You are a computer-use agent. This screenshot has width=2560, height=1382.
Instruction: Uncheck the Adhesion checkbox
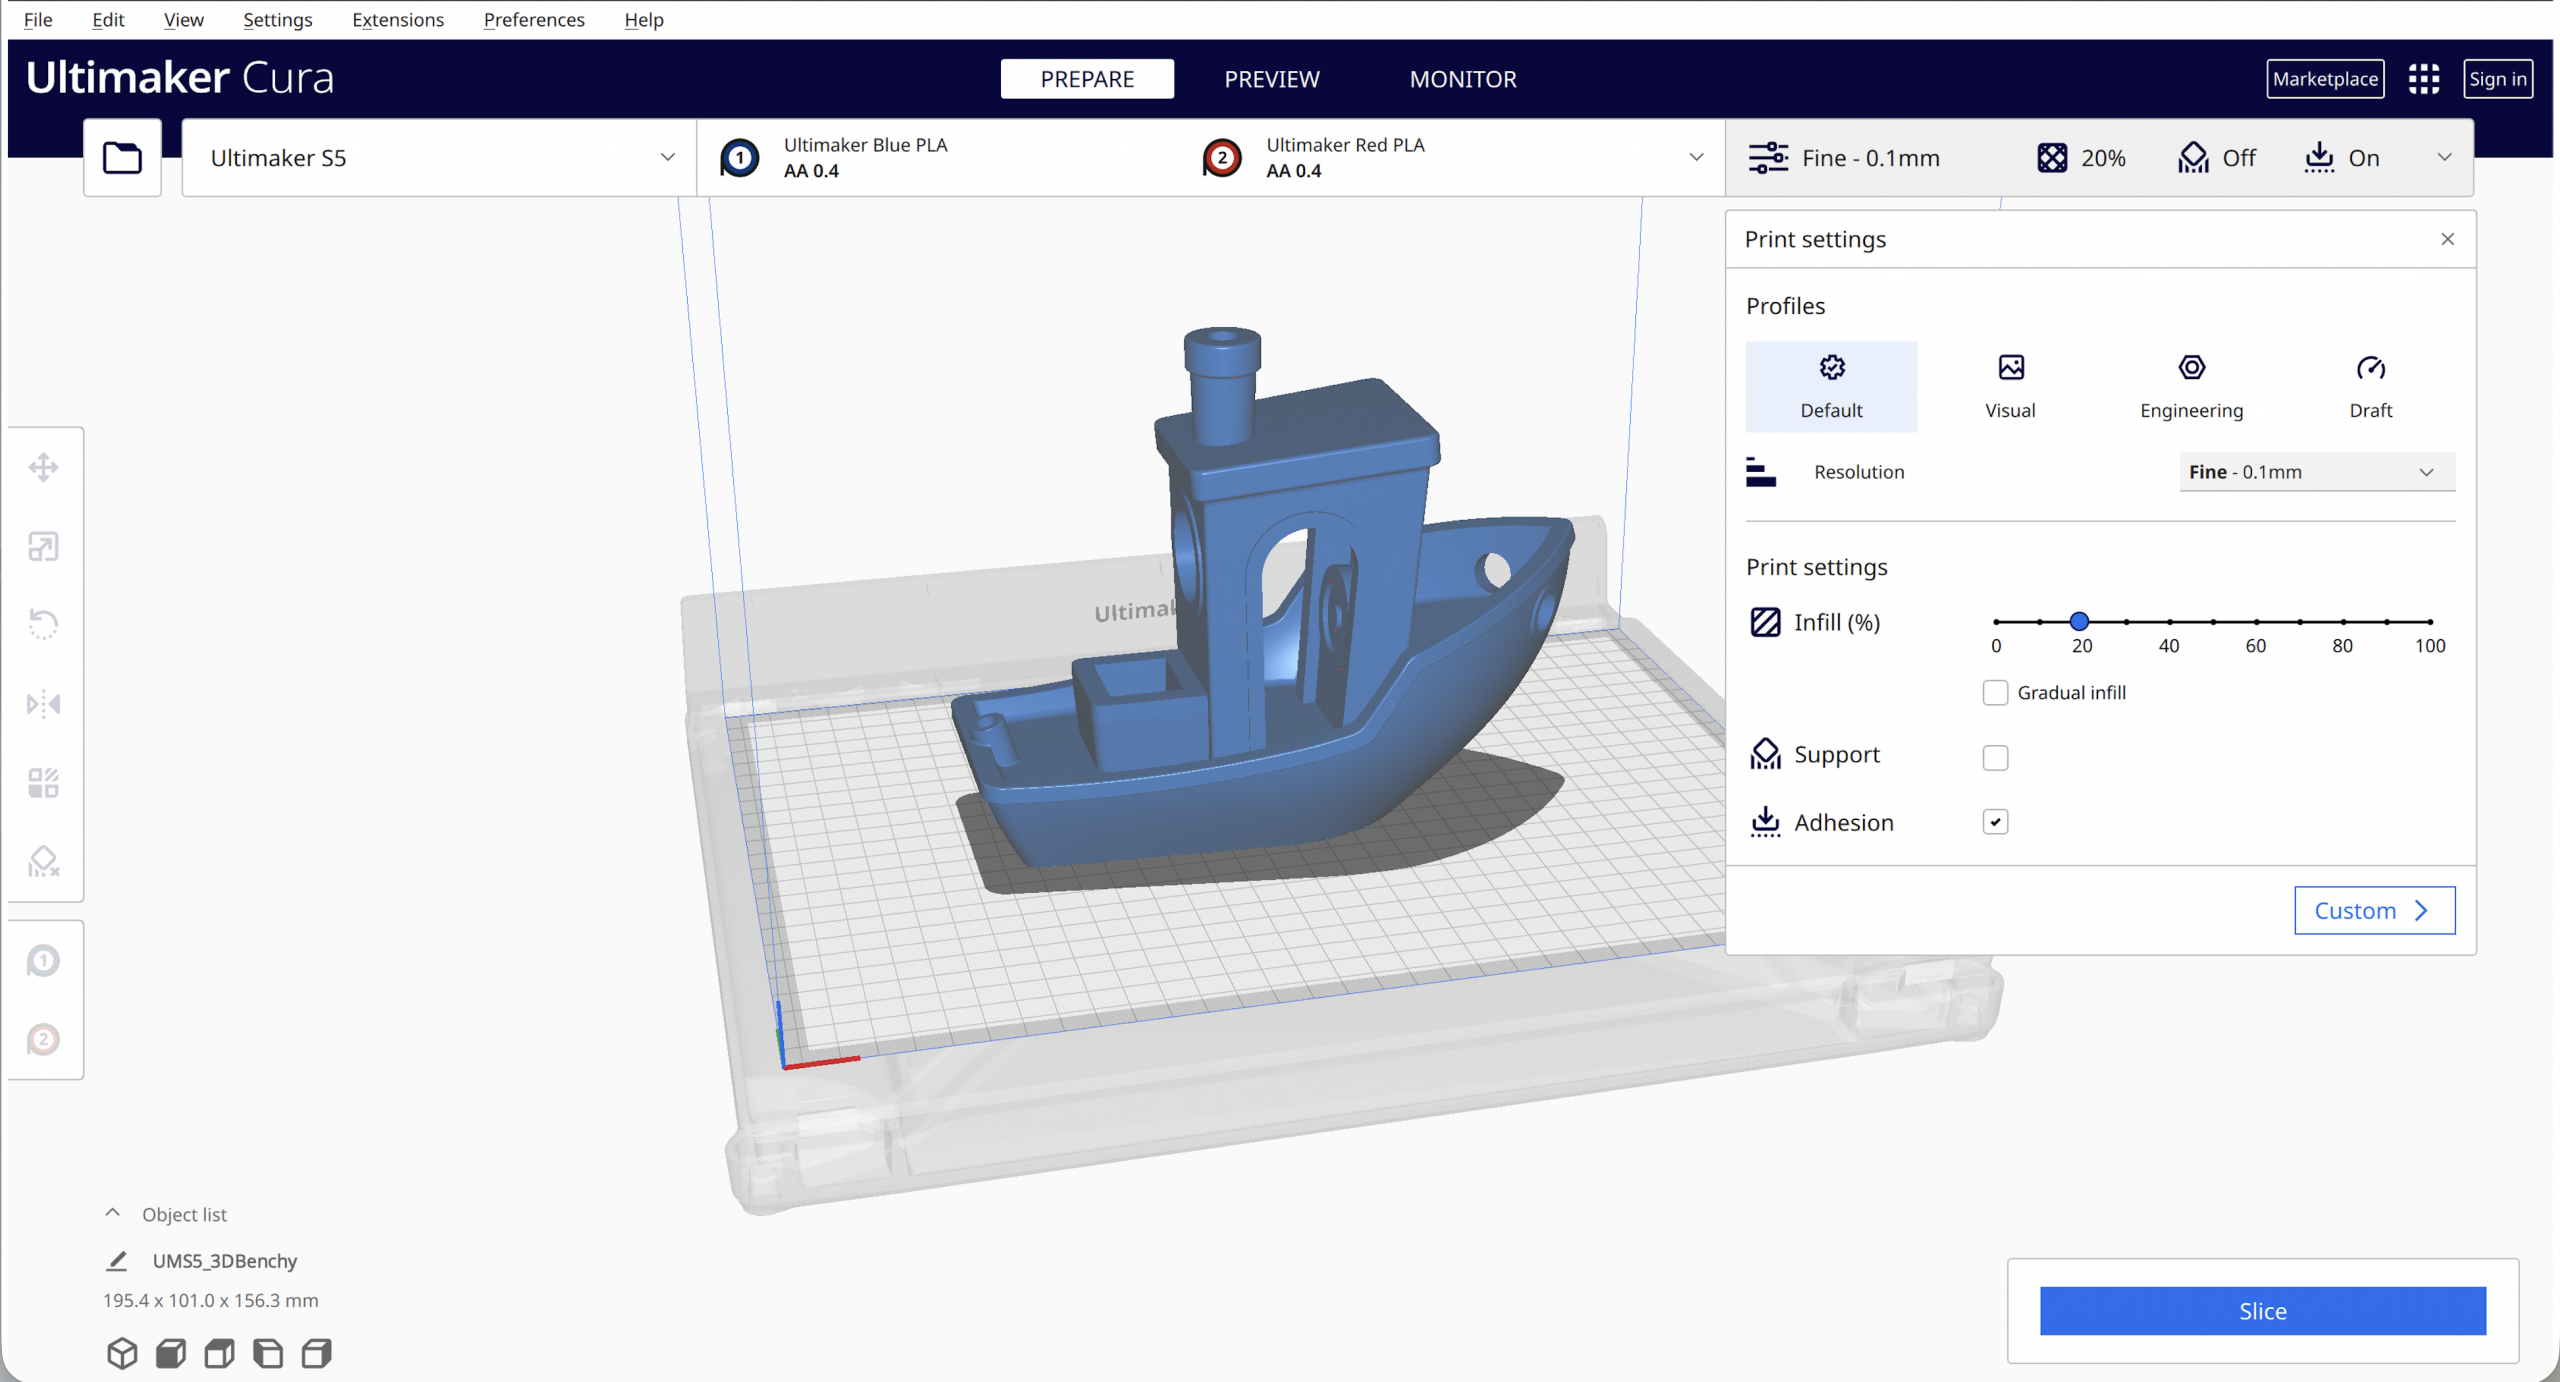[x=1995, y=822]
